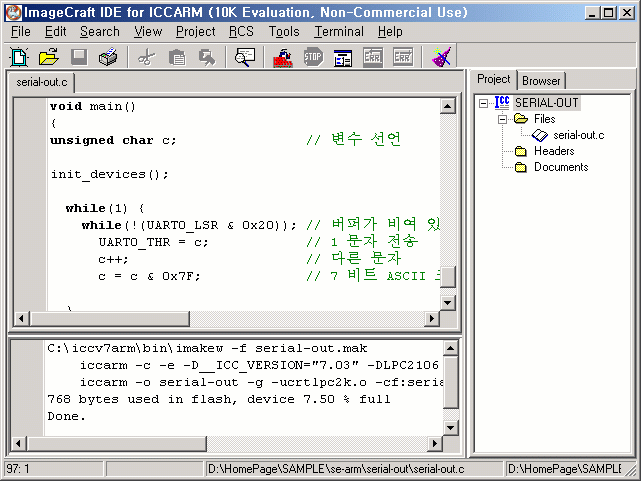Select the Documents label in tree
The width and height of the screenshot is (641, 481).
coord(561,167)
